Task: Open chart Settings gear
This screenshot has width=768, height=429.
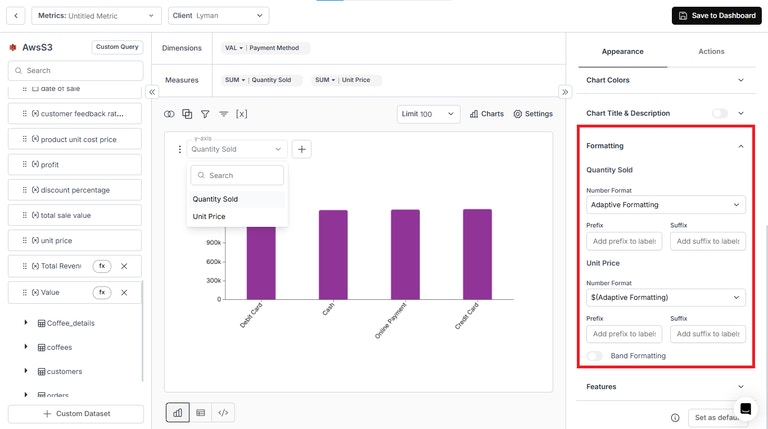Action: [533, 114]
